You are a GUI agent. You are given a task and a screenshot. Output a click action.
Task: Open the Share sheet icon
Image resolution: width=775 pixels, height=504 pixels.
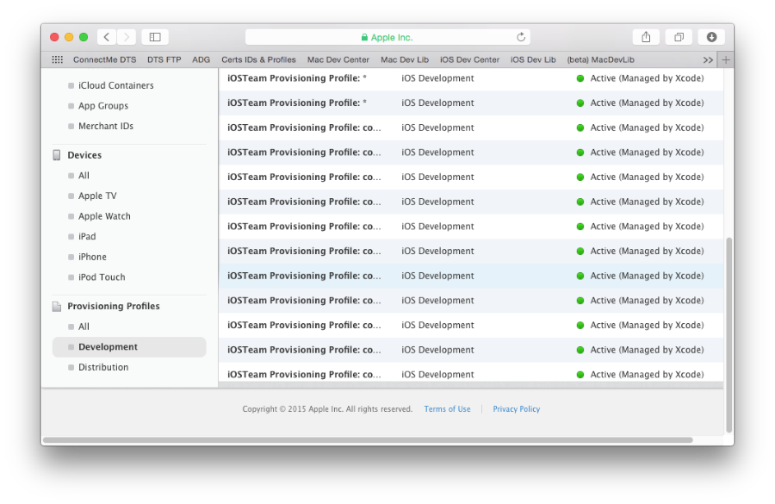click(x=646, y=37)
